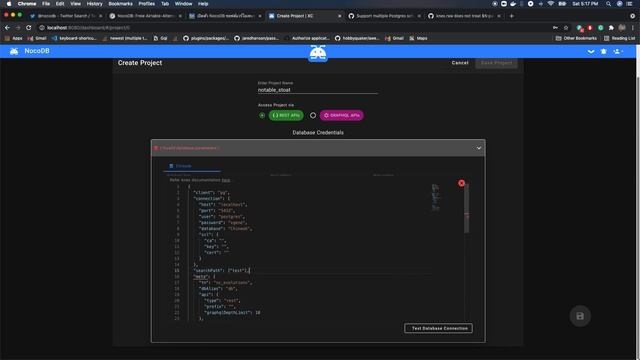640x360 pixels.
Task: Click the code editor vertical scrollbar
Action: [x=466, y=208]
